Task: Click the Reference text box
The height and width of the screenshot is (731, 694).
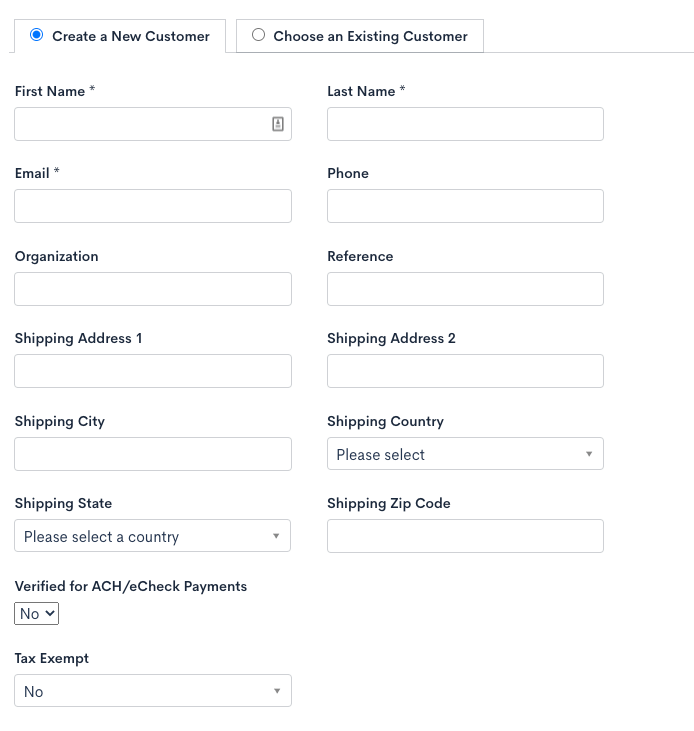Action: tap(465, 289)
